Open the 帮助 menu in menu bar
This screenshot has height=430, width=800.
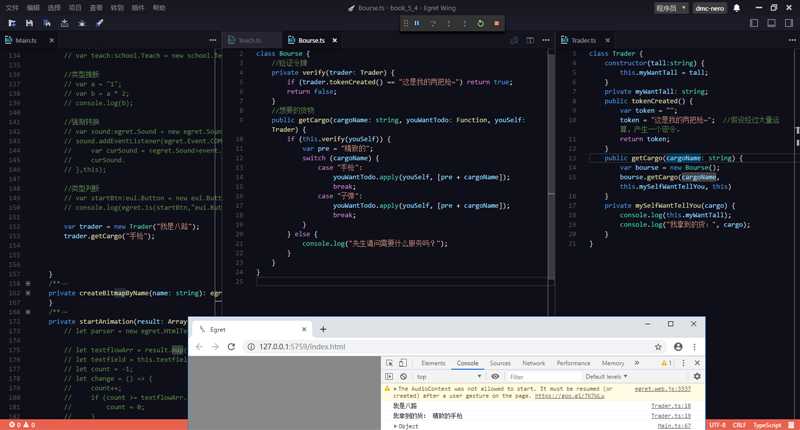click(x=159, y=8)
